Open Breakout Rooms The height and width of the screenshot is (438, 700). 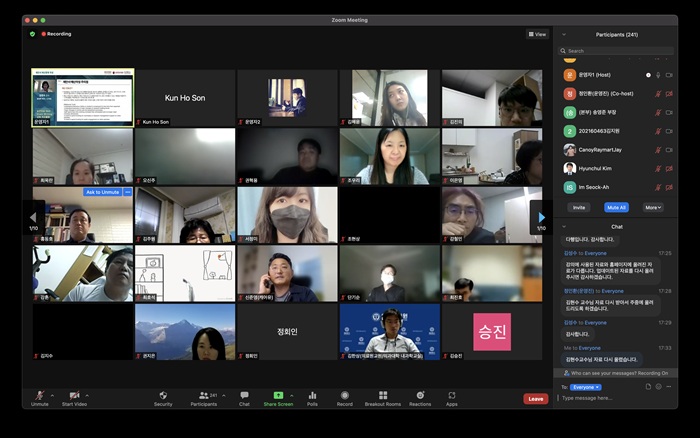click(x=382, y=396)
